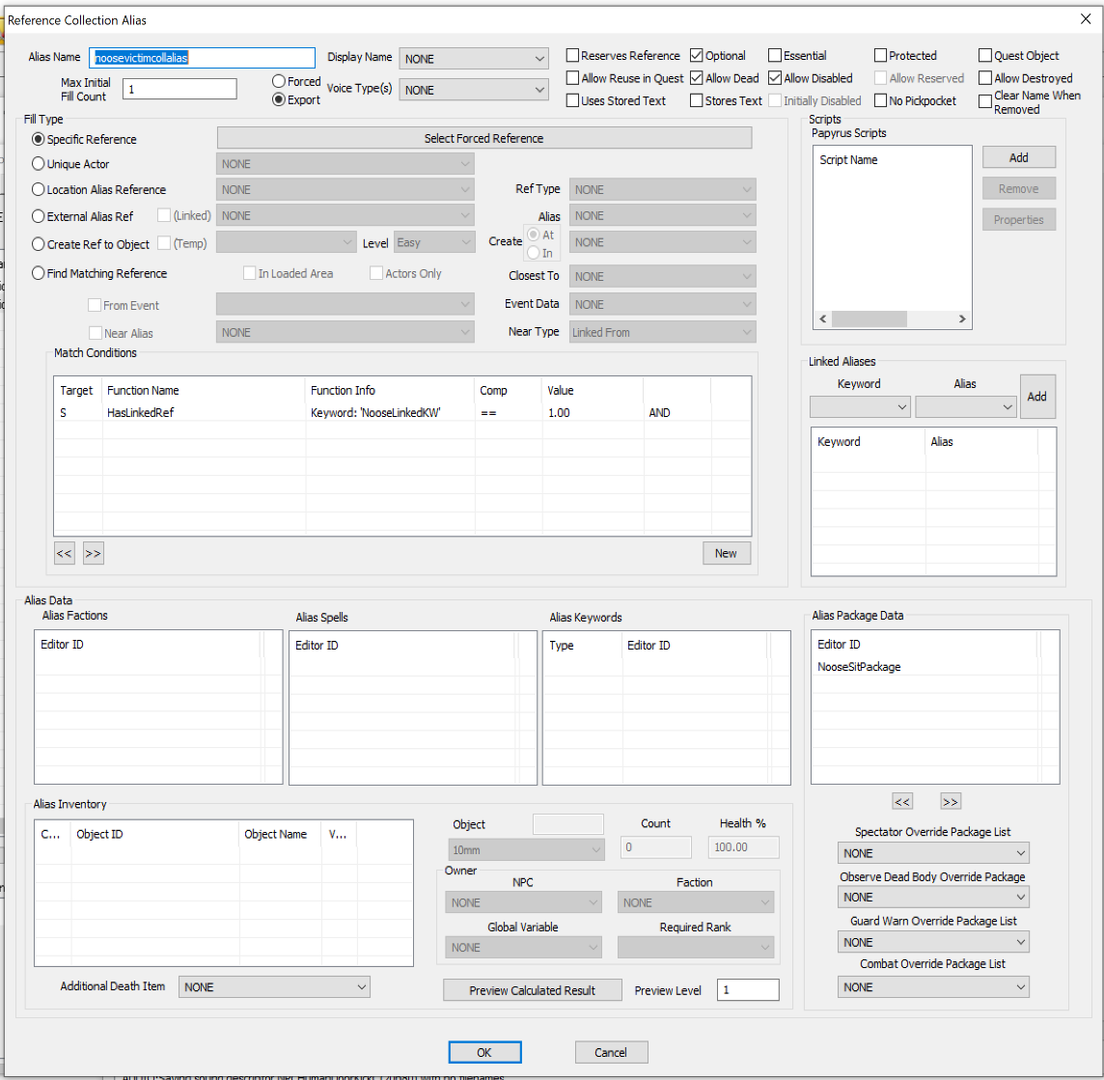This screenshot has width=1104, height=1080.
Task: Enable the Allow Destroyed checkbox
Action: (x=985, y=78)
